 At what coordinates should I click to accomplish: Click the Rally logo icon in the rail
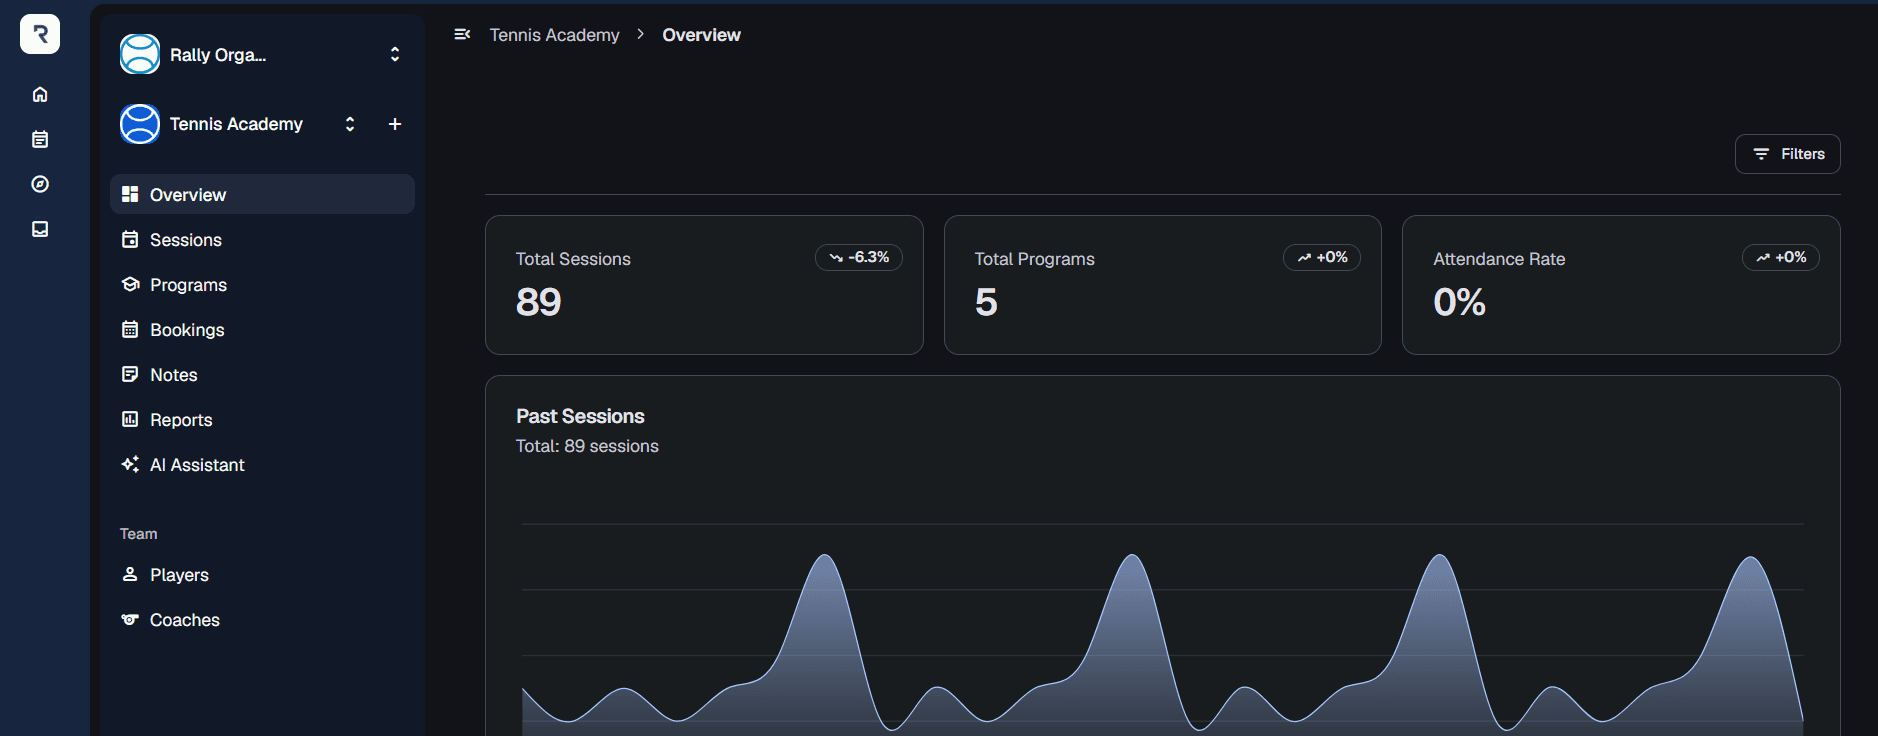(x=40, y=34)
